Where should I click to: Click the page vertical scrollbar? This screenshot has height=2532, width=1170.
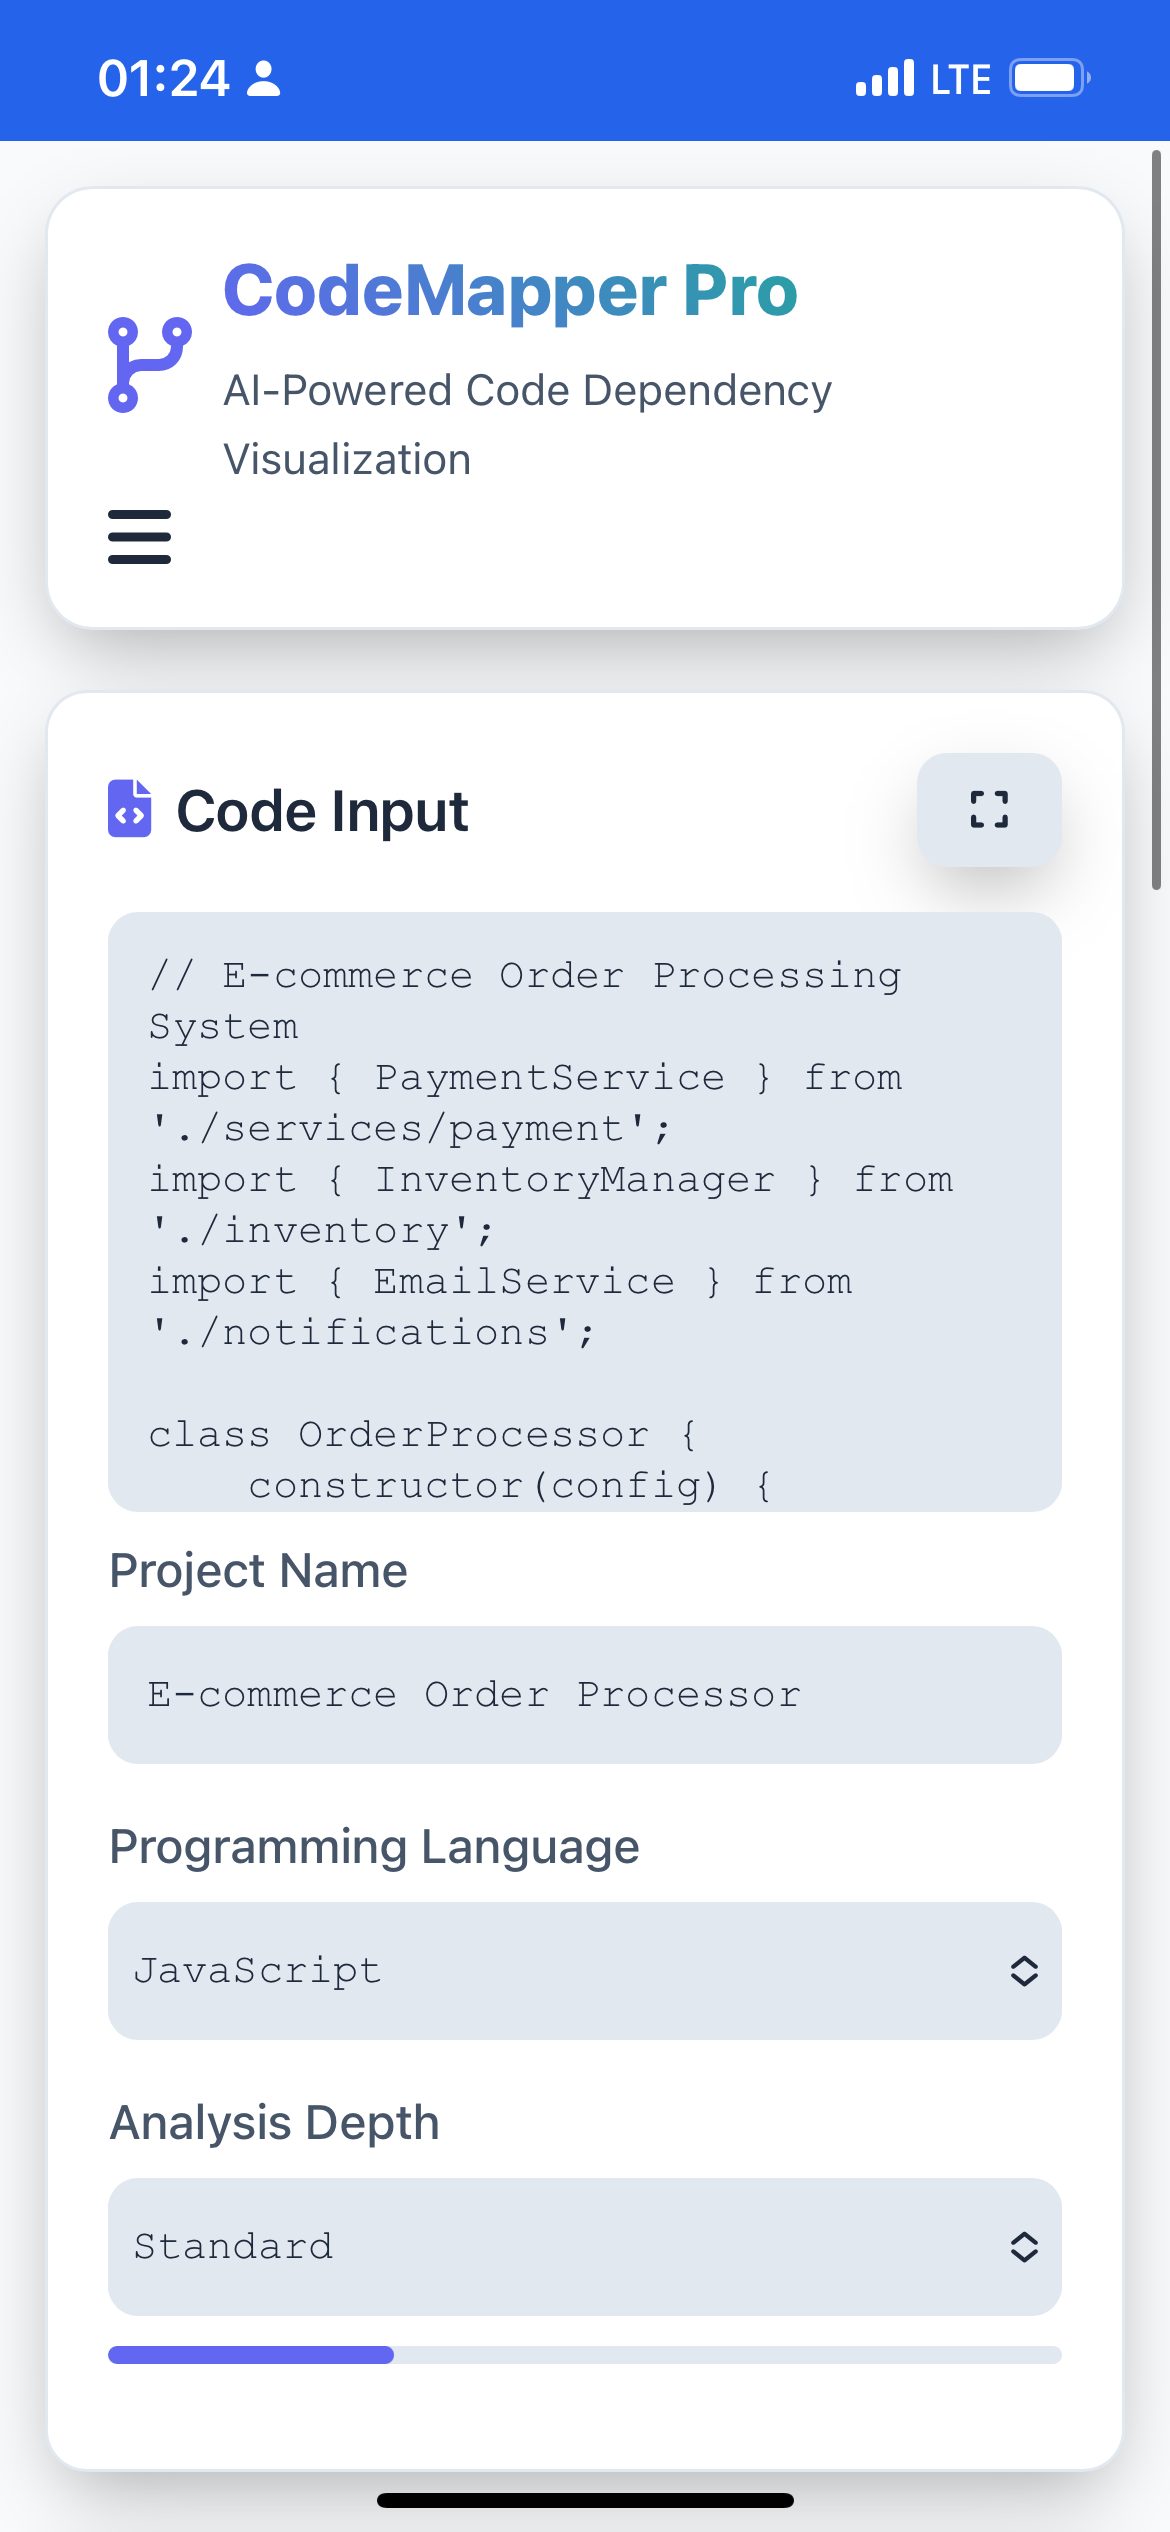tap(1156, 520)
